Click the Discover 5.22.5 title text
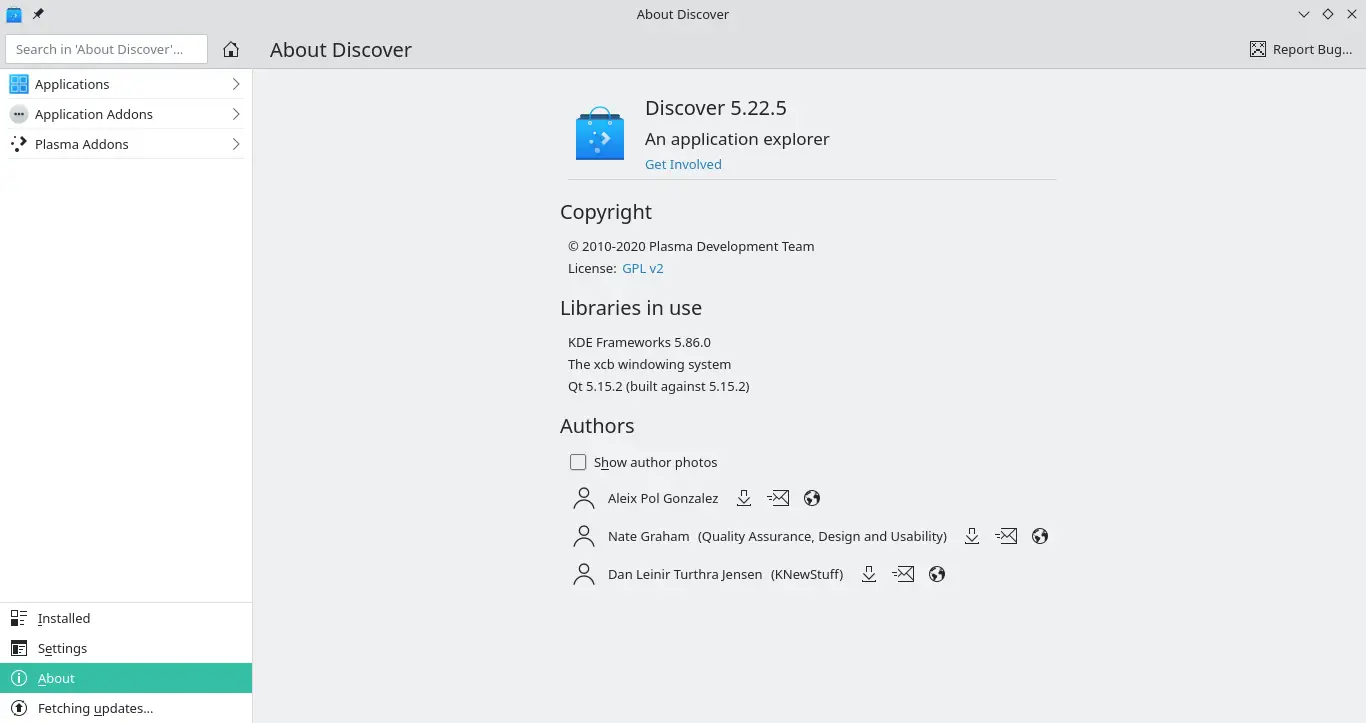 (715, 108)
